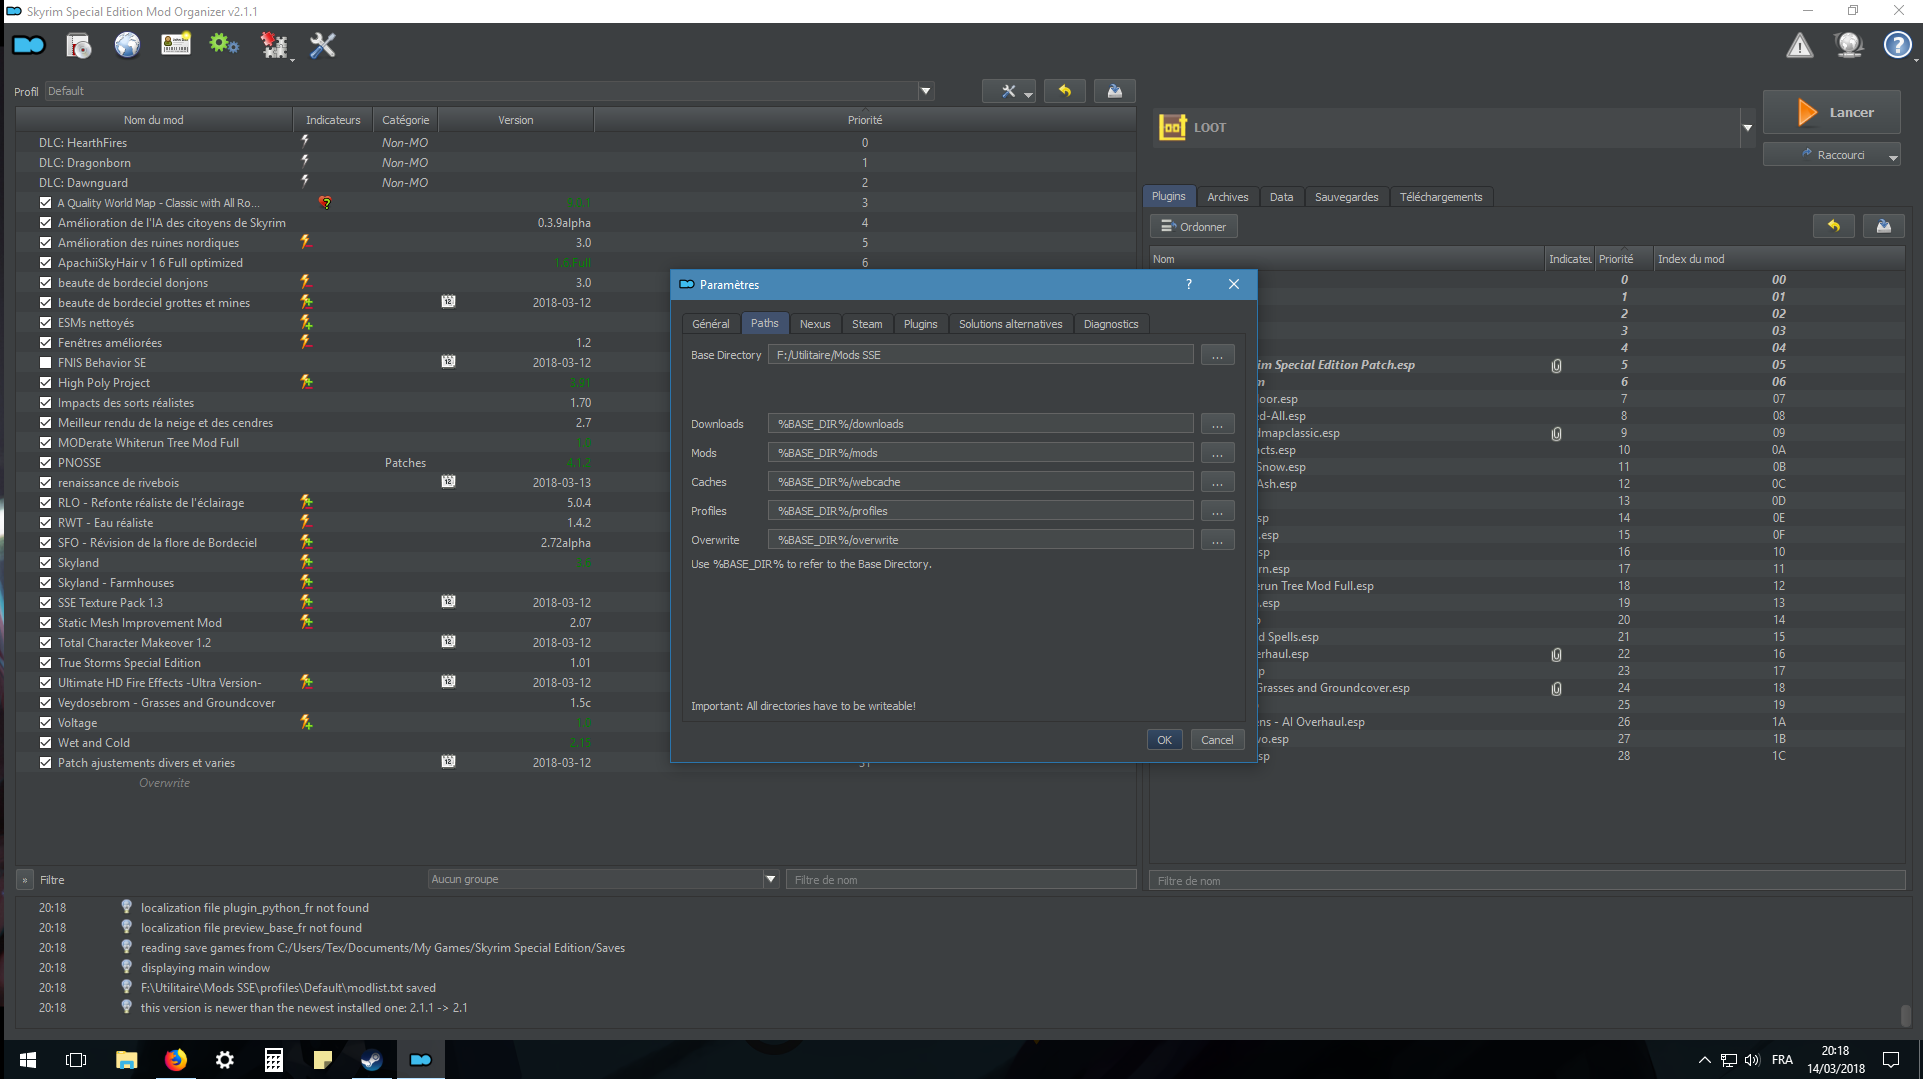The image size is (1923, 1079).
Task: Open Firefox from the taskbar
Action: 176,1059
